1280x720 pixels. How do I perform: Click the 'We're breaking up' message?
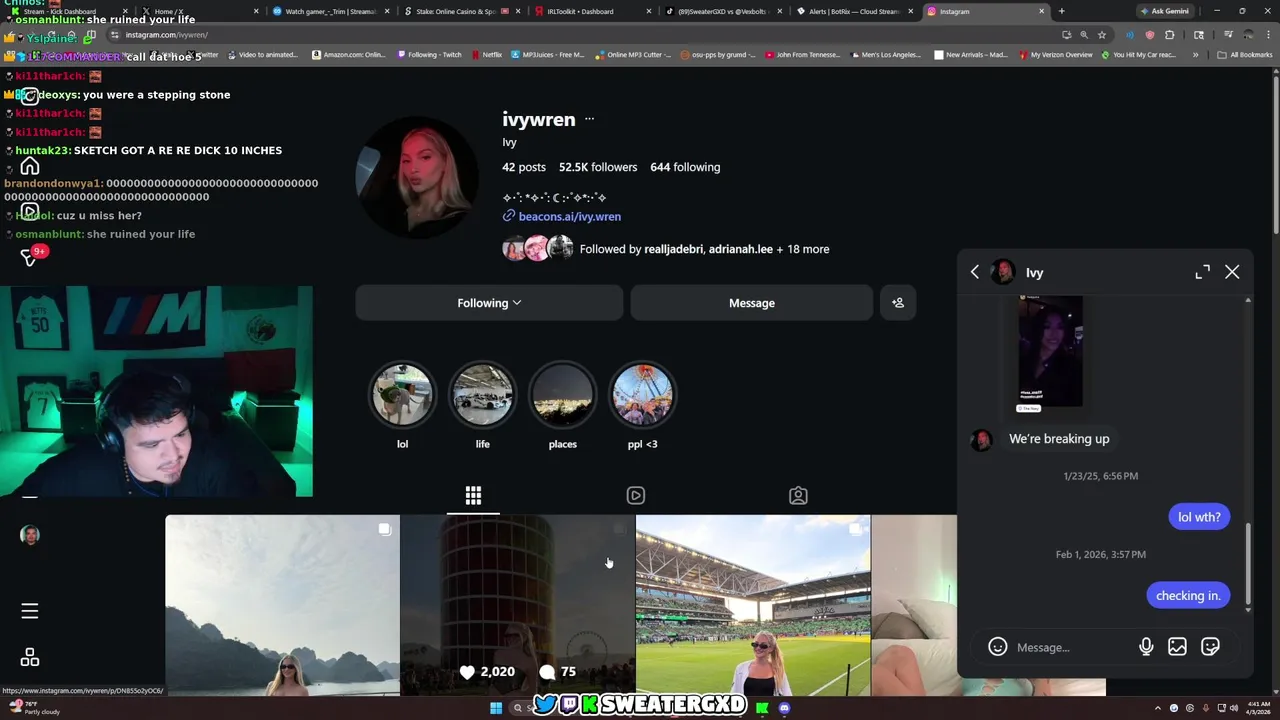(x=1059, y=439)
